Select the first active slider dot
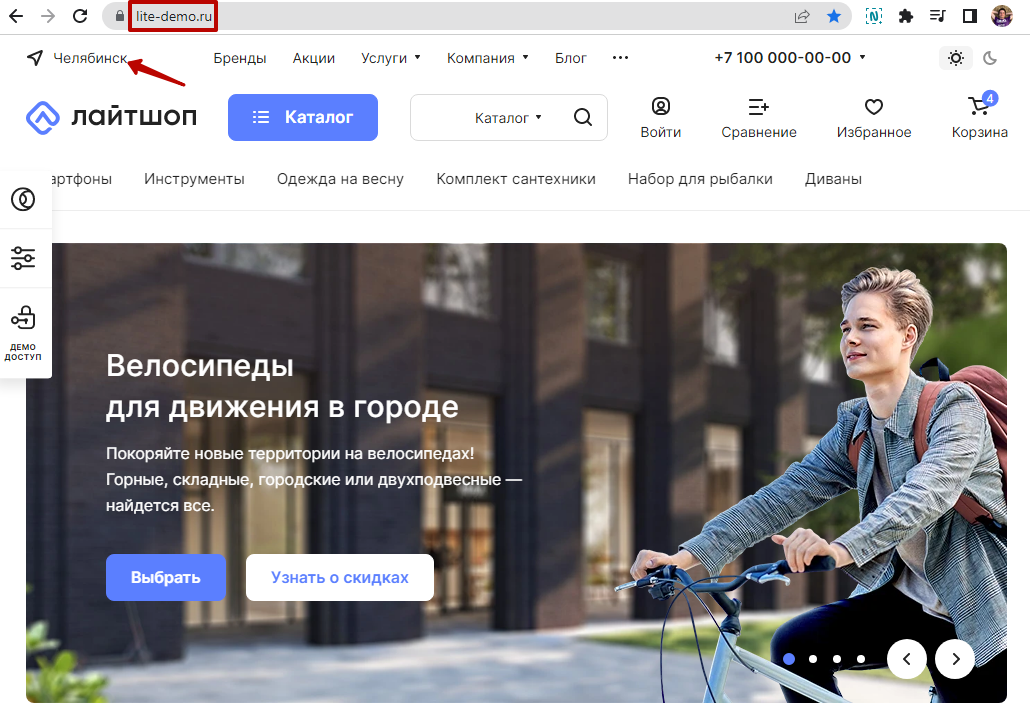 click(789, 658)
